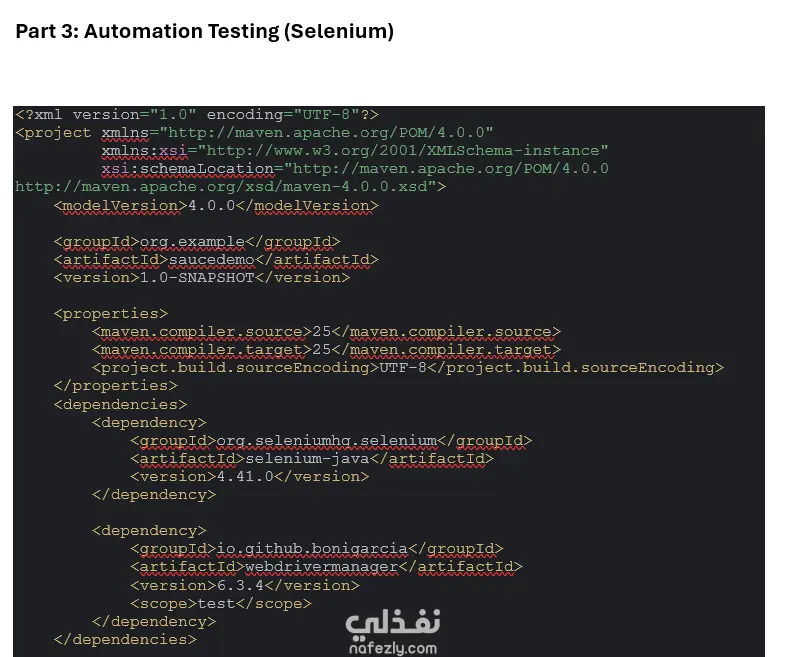
Task: Click the webdrivermanager artifactId text
Action: (321, 567)
